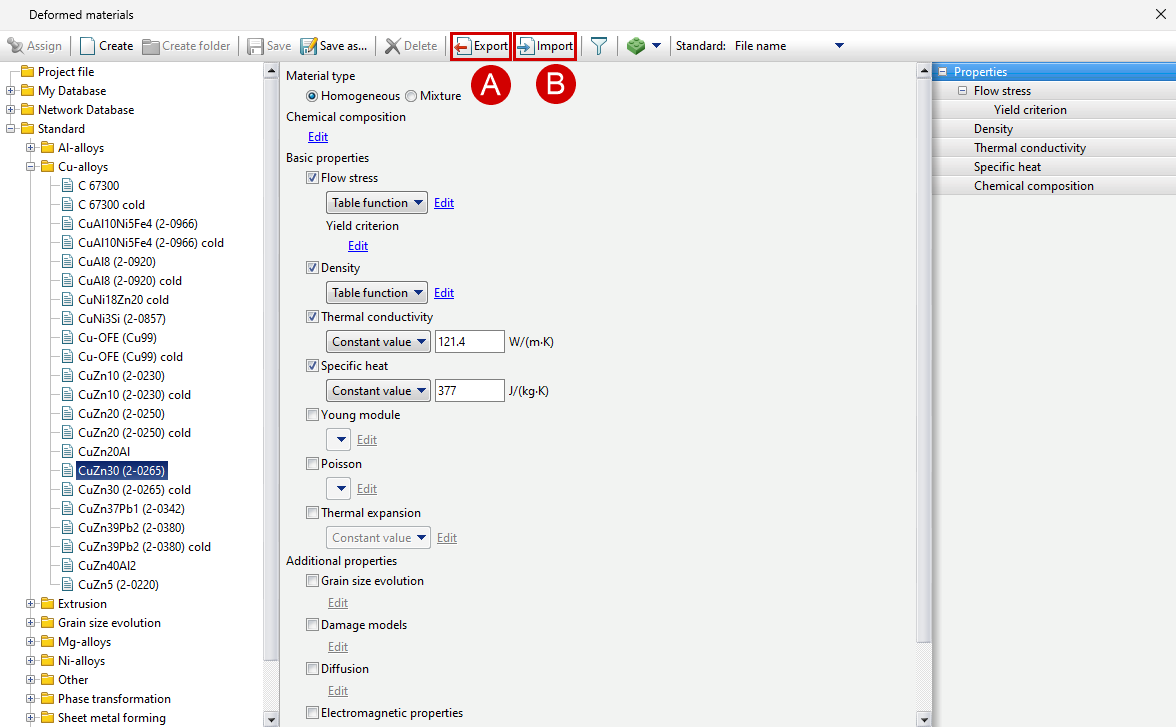Click the Specific heat value field
This screenshot has height=727, width=1176.
469,391
